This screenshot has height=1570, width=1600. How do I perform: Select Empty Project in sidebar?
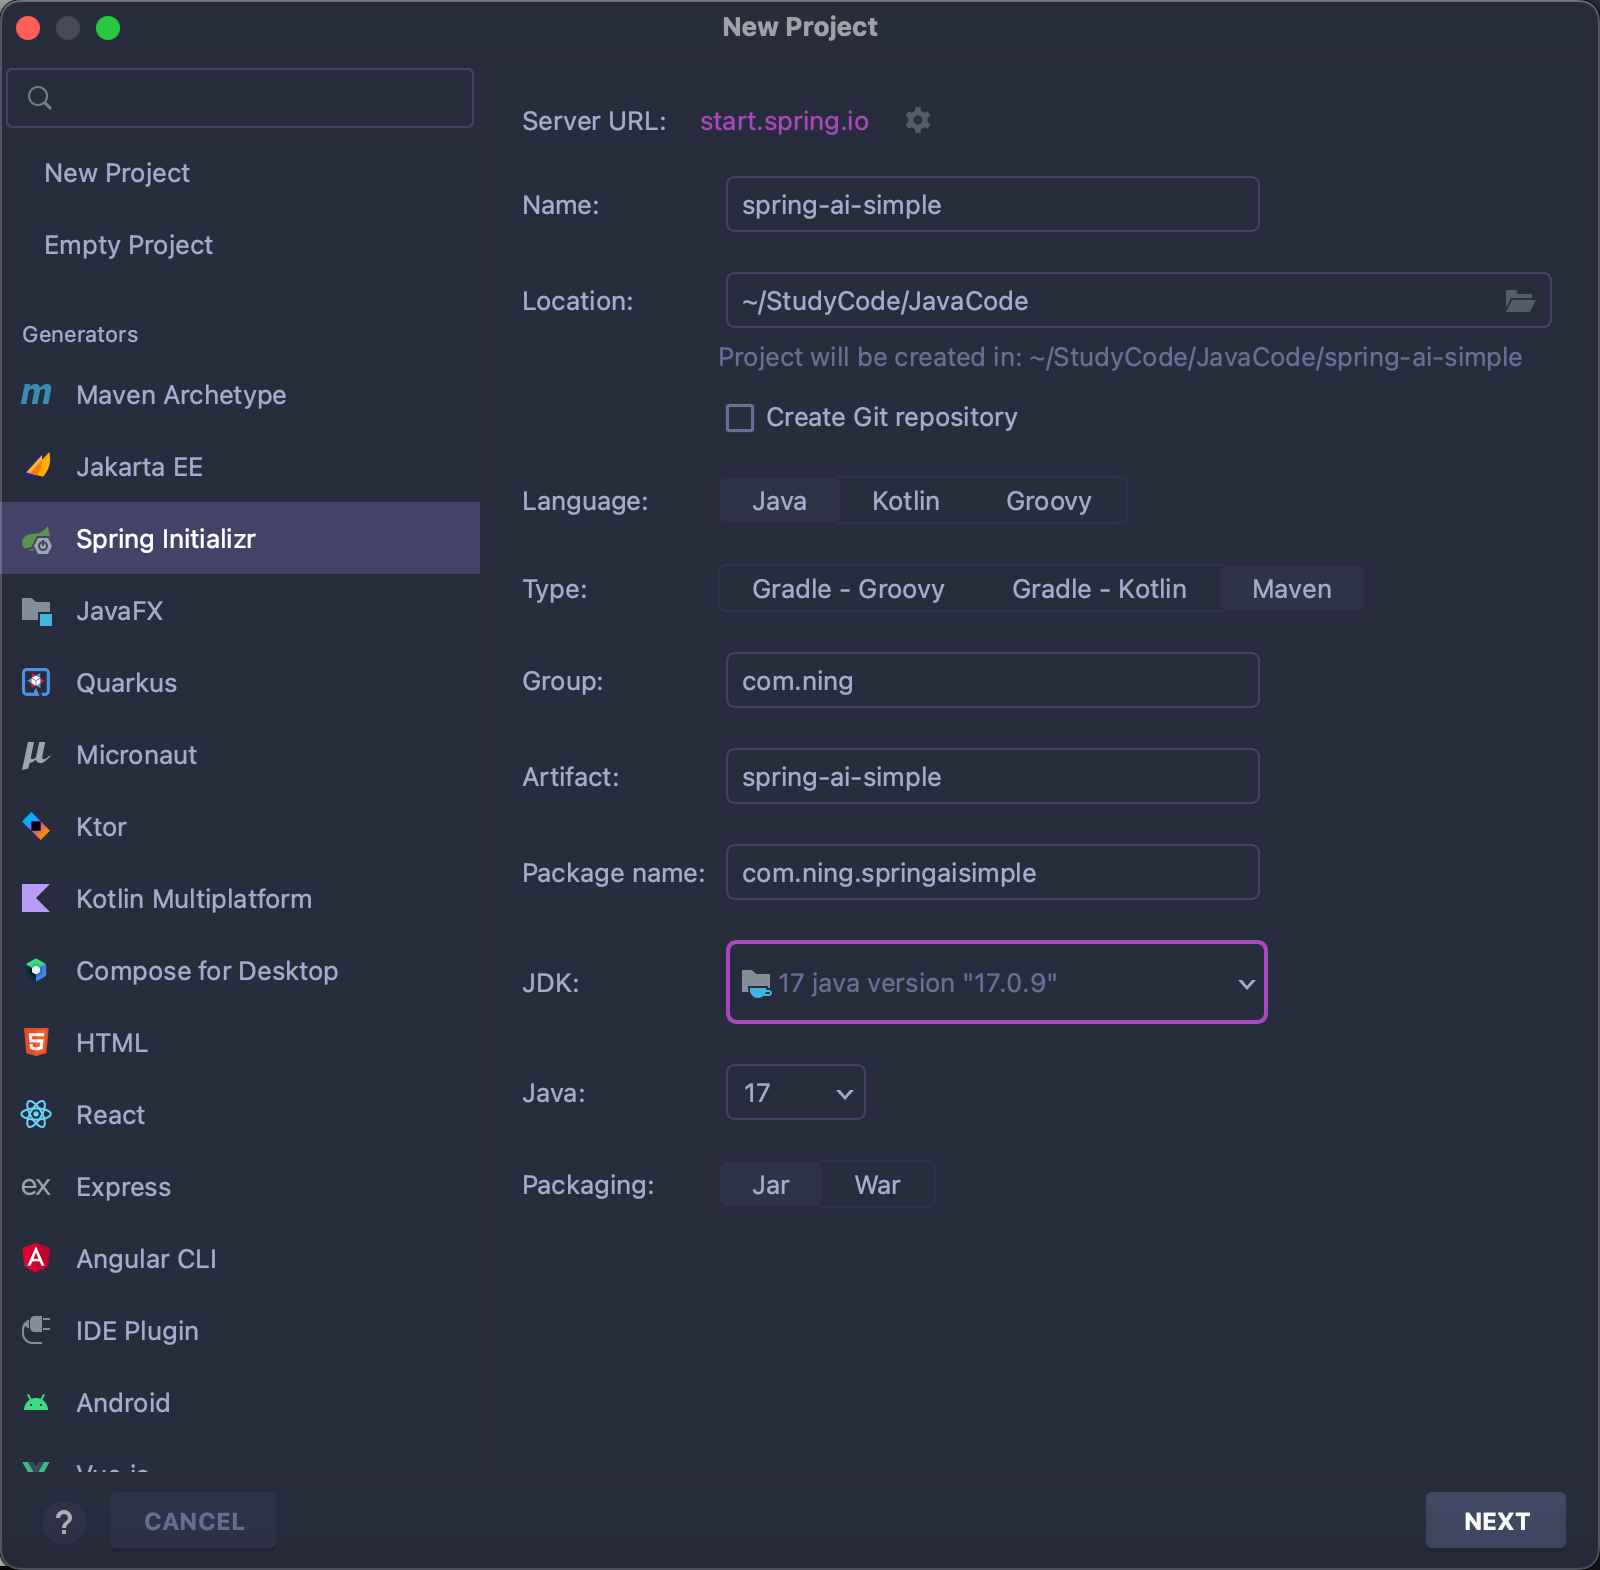click(128, 245)
